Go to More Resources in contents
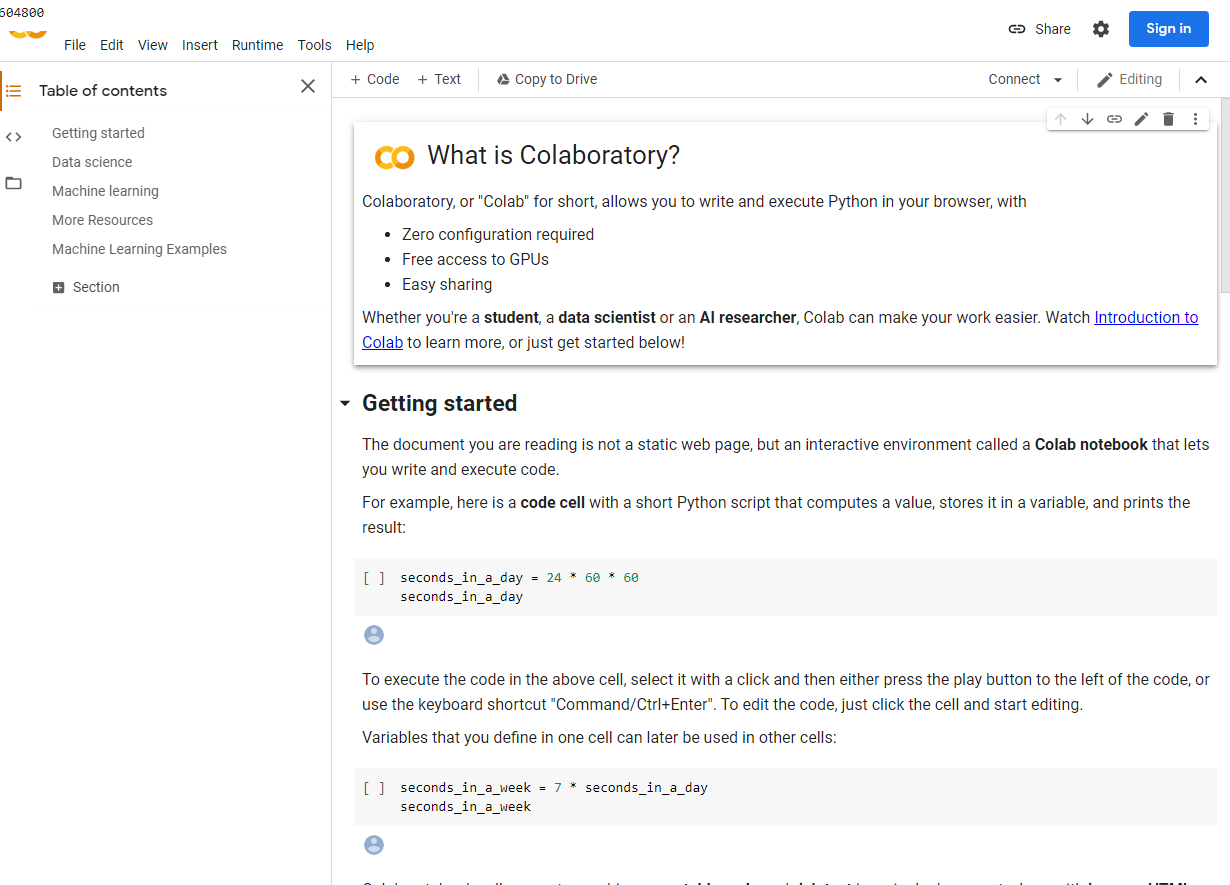1230x885 pixels. (102, 220)
